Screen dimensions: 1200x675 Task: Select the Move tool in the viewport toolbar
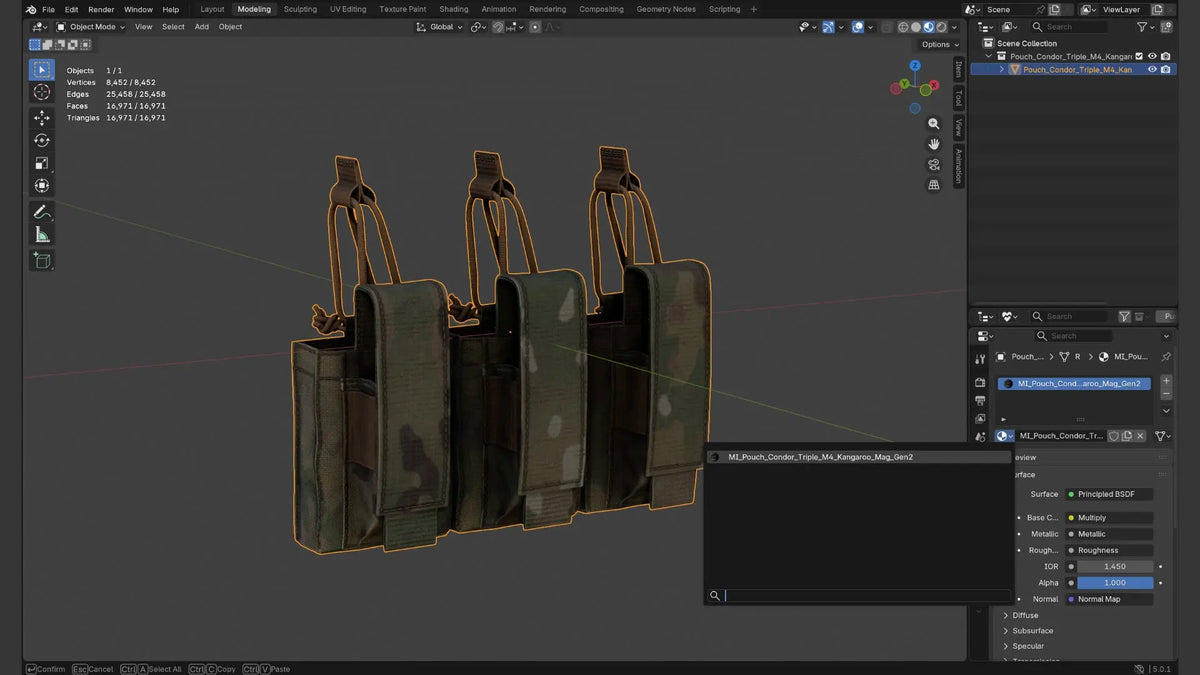tap(42, 118)
